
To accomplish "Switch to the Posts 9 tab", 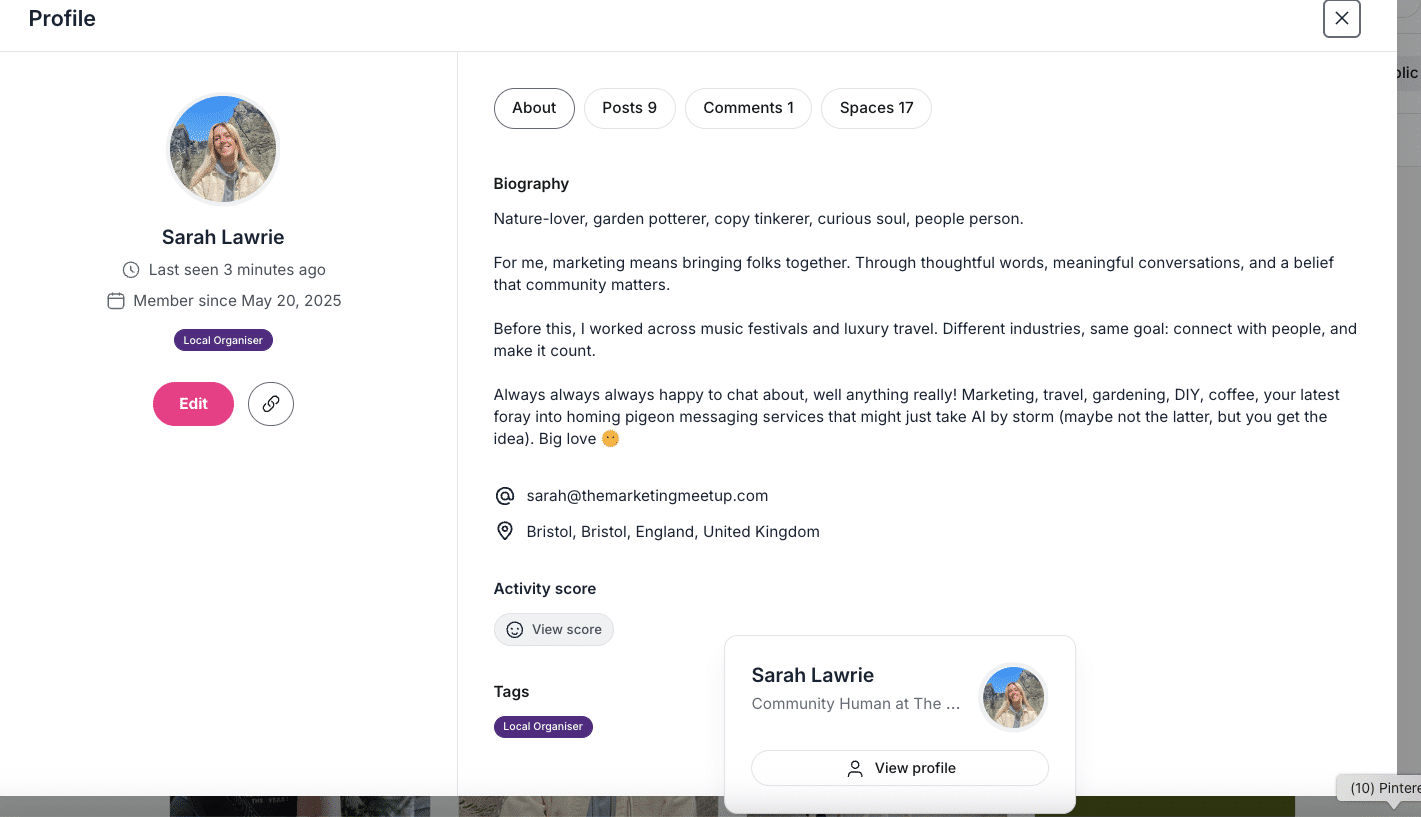I will click(x=630, y=108).
